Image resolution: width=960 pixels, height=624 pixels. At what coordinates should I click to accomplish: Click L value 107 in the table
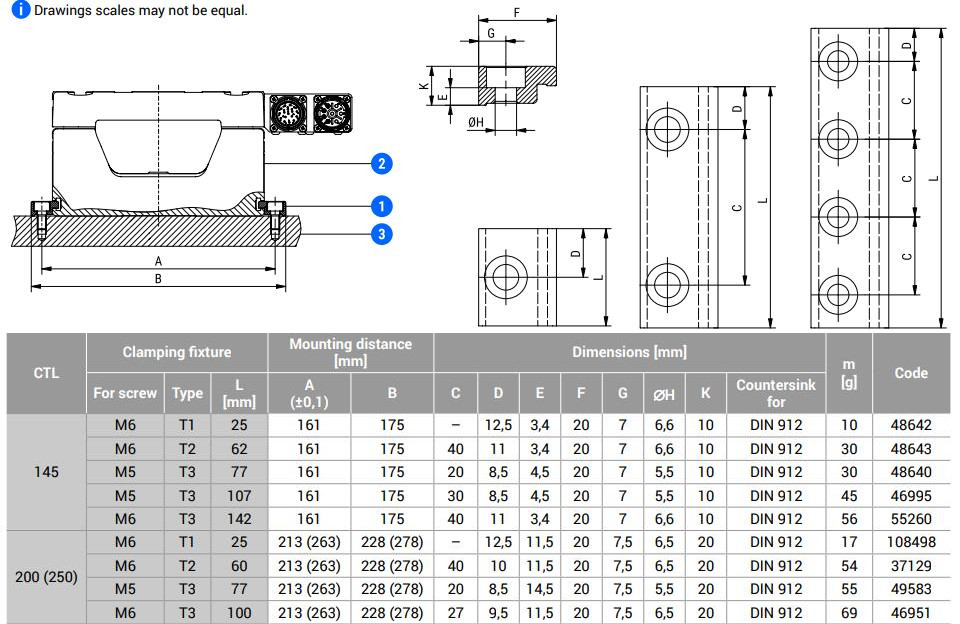click(x=239, y=496)
